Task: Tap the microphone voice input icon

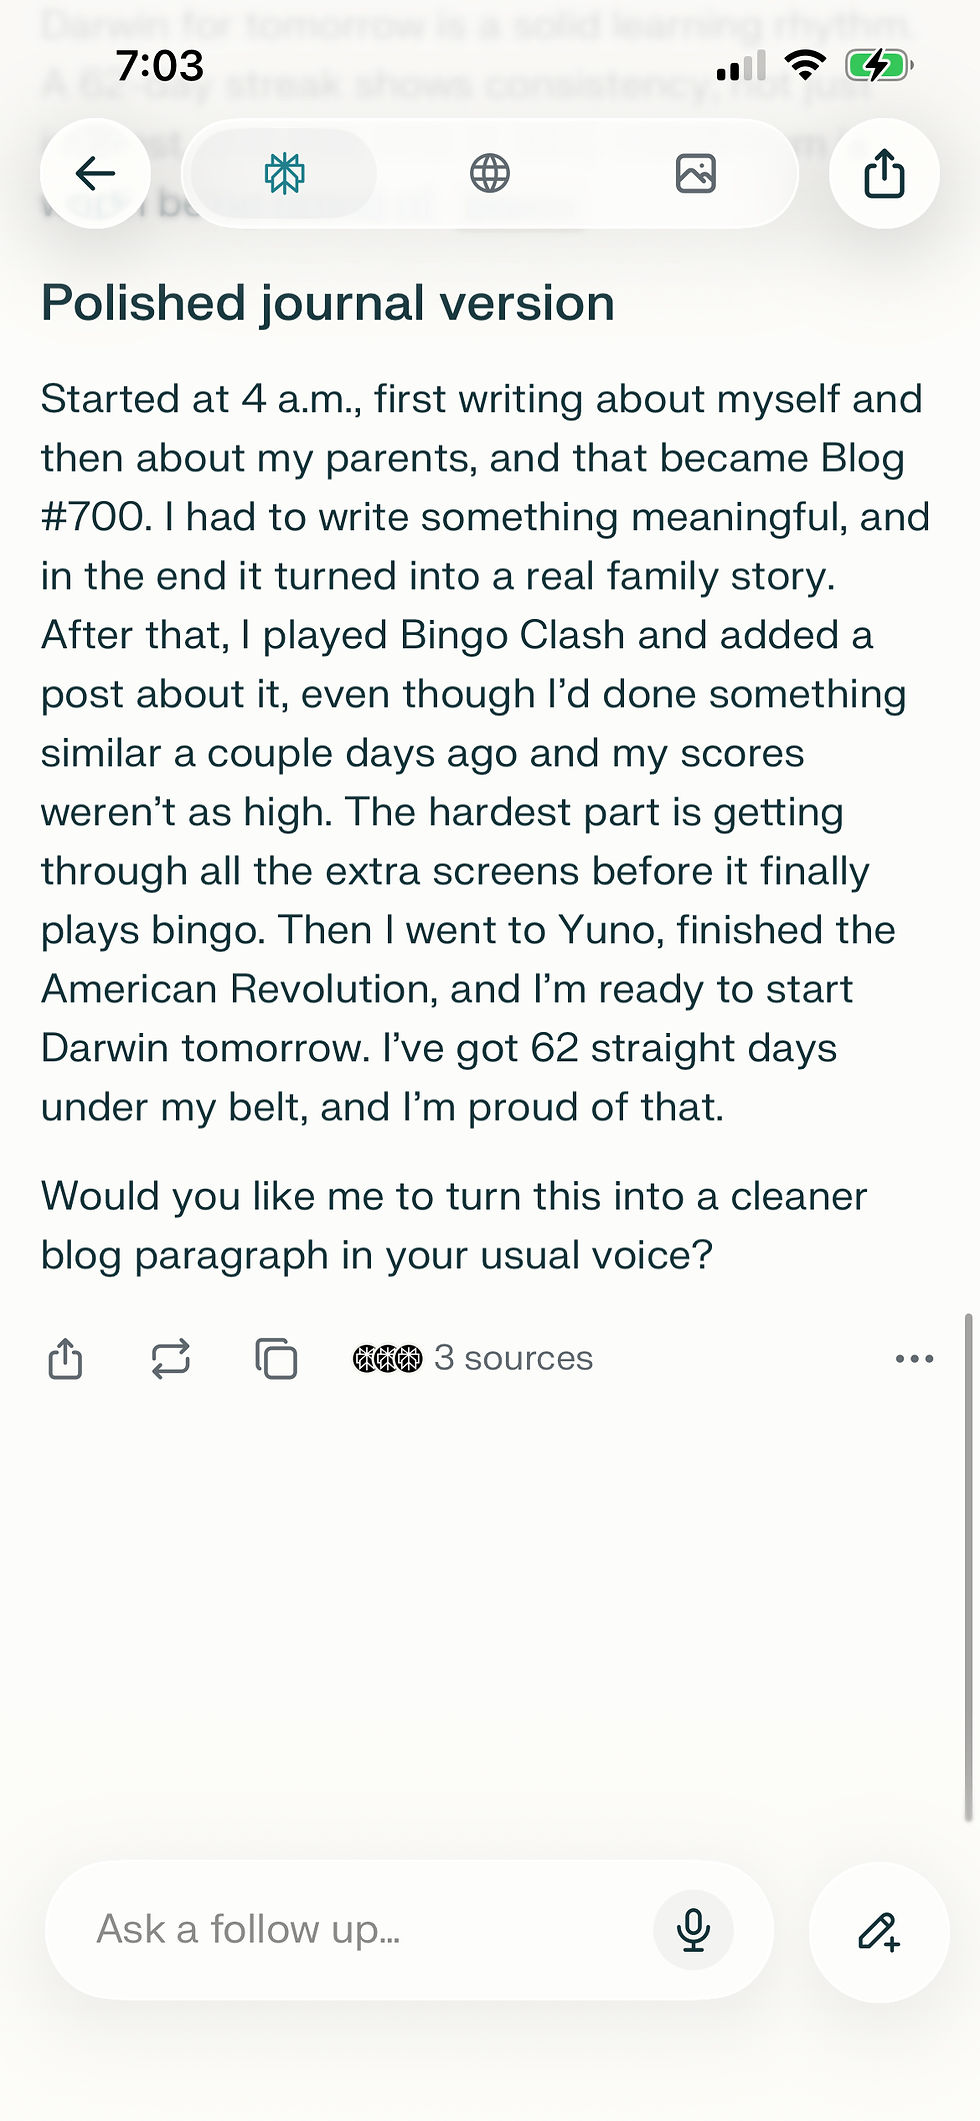Action: click(x=693, y=1930)
